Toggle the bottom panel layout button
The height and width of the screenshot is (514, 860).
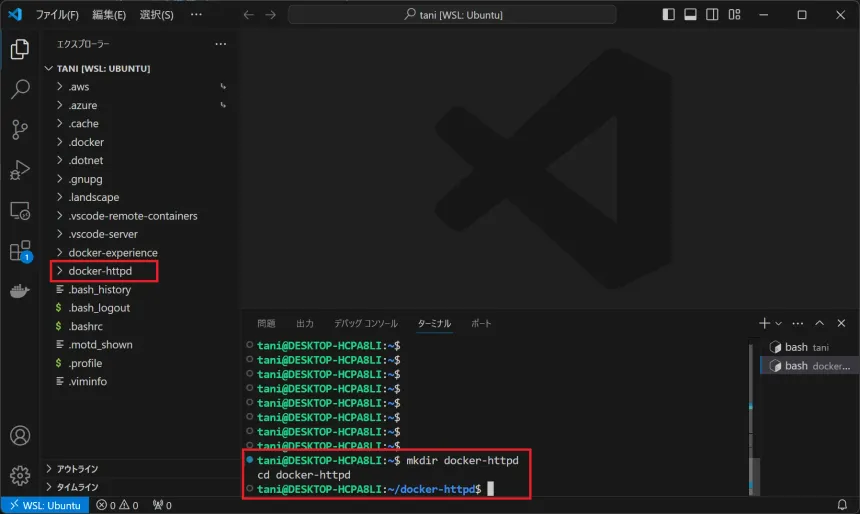point(691,15)
